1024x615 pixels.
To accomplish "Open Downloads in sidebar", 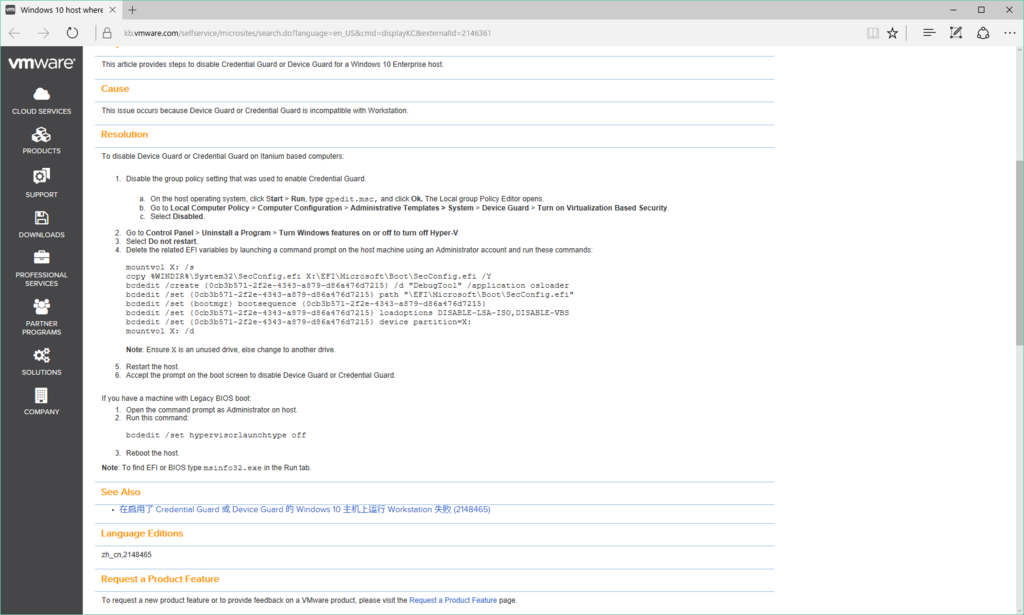I will click(x=41, y=224).
